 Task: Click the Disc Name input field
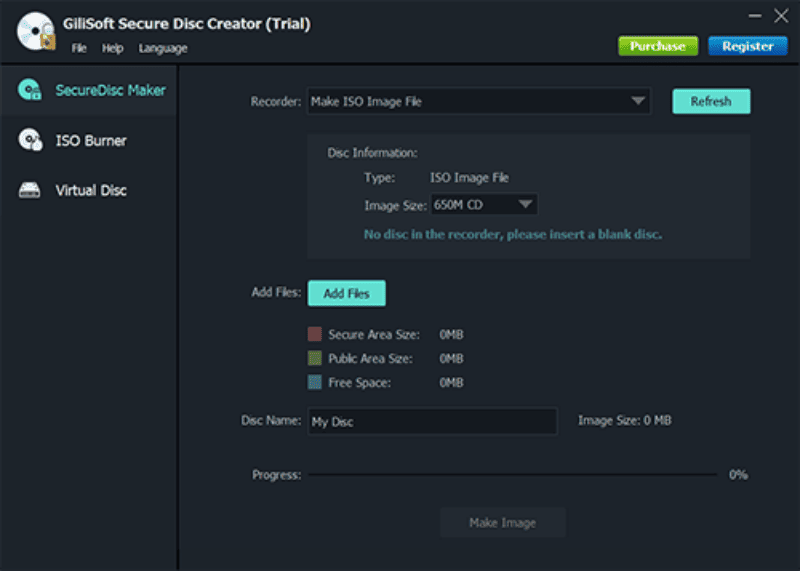tap(432, 421)
